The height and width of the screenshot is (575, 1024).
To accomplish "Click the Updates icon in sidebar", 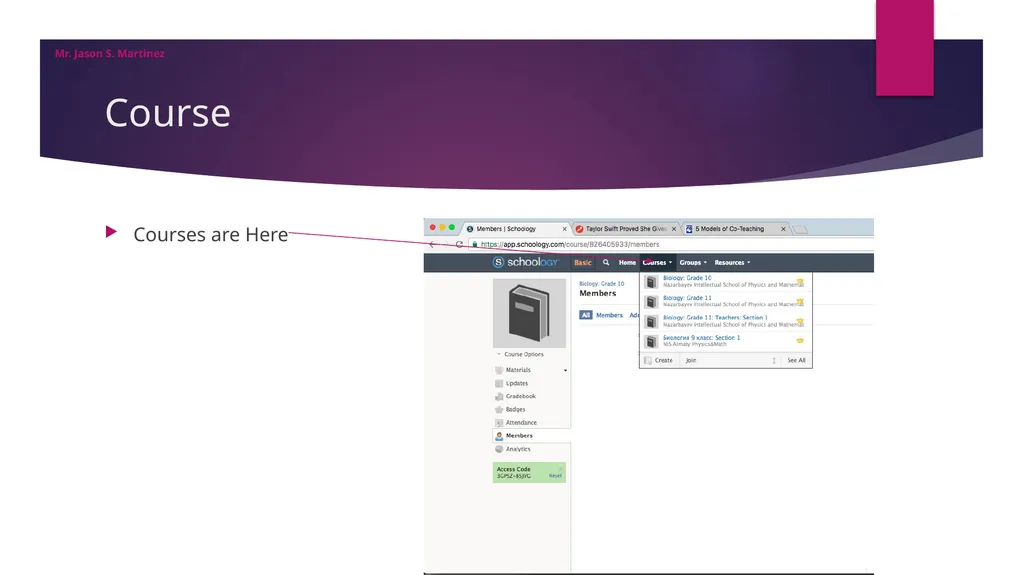I will pos(499,384).
